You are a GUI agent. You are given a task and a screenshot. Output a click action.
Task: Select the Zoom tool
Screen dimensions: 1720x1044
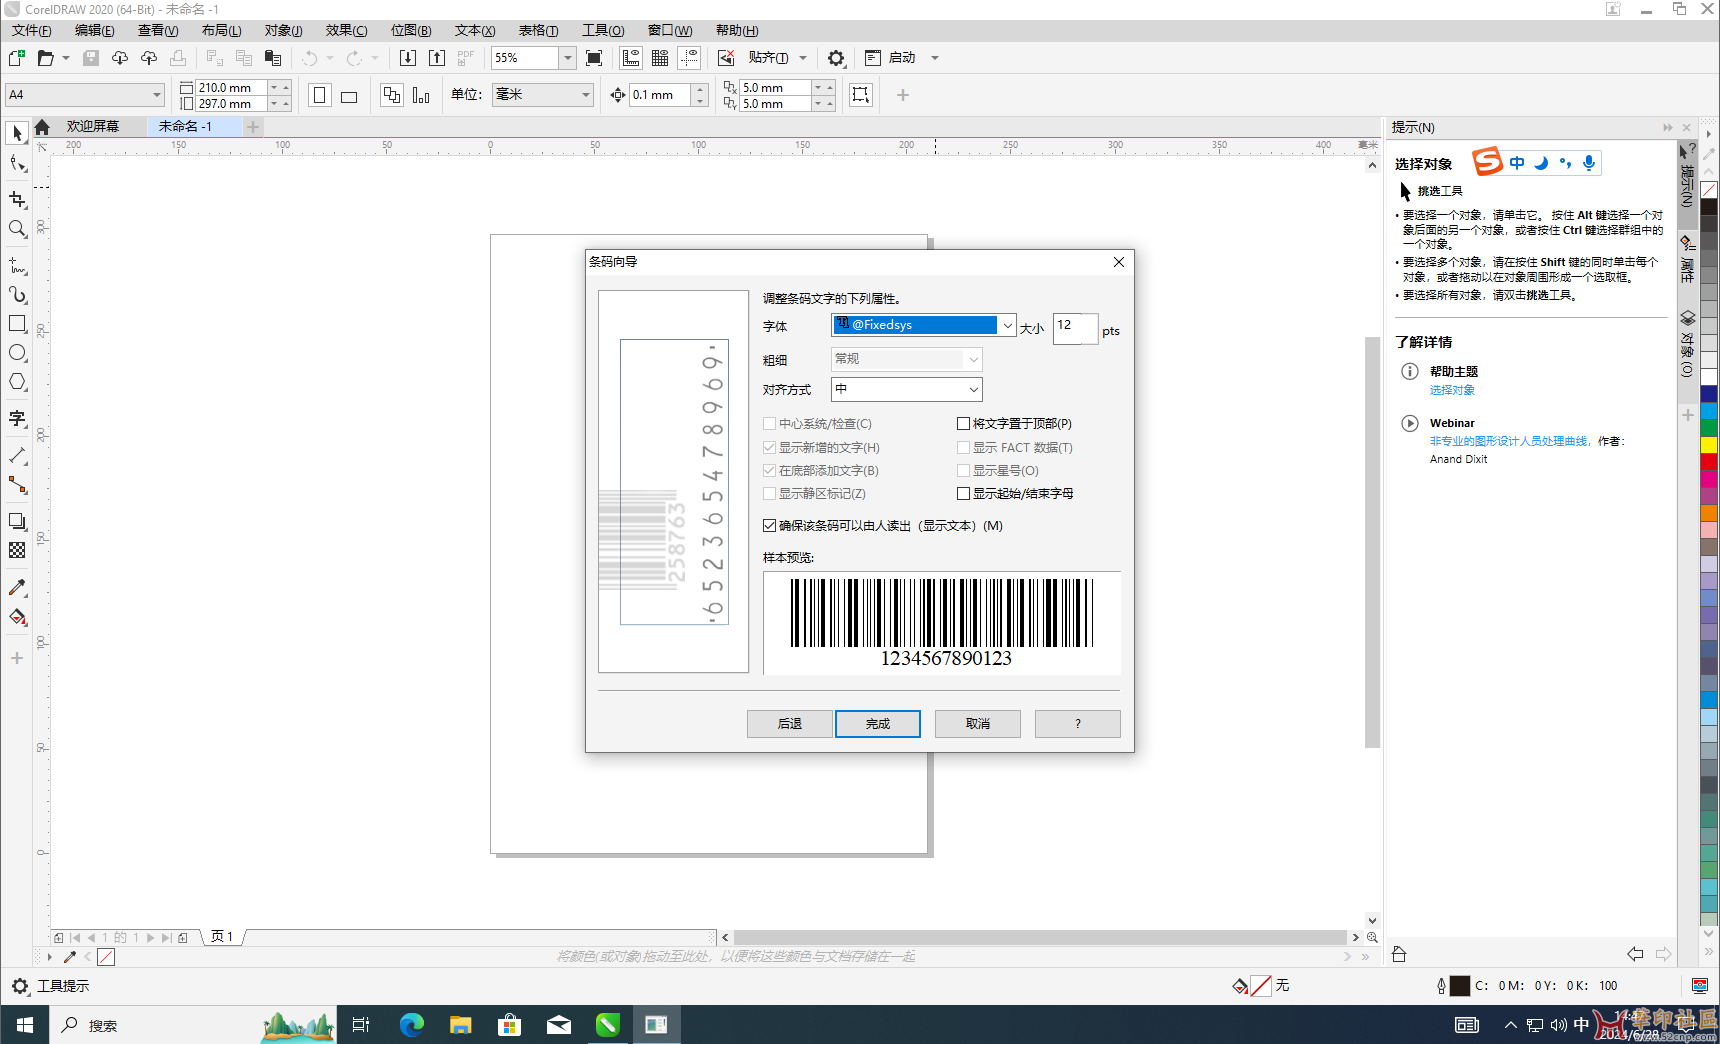point(17,229)
